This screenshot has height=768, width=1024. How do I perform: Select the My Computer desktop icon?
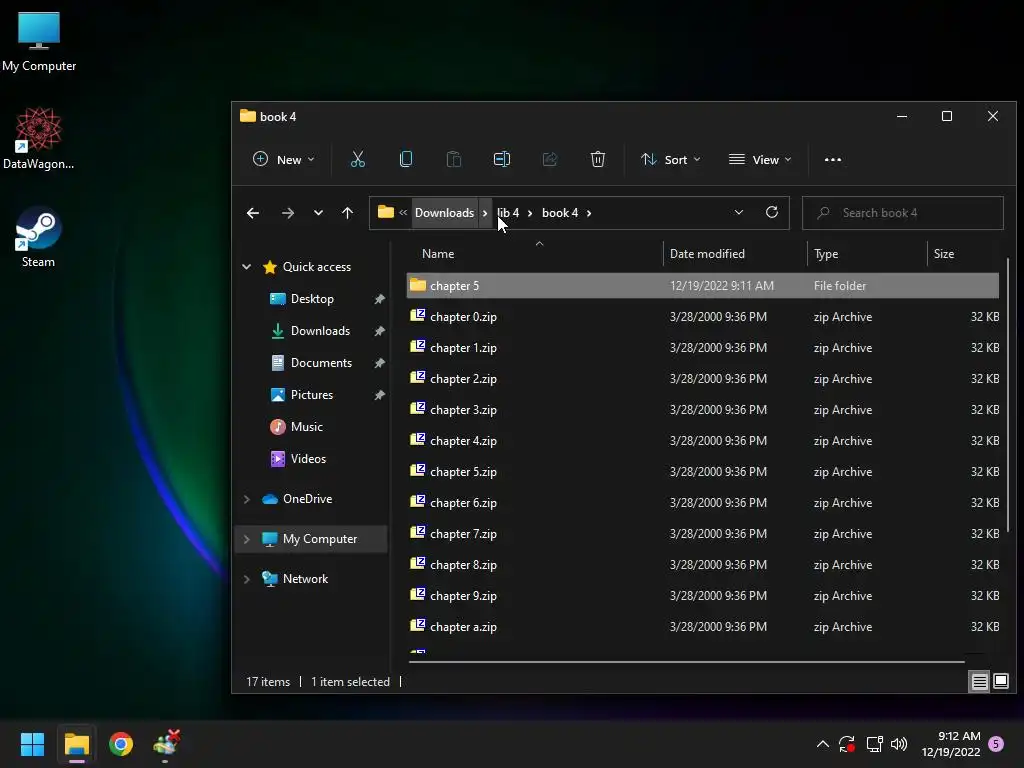pos(39,41)
